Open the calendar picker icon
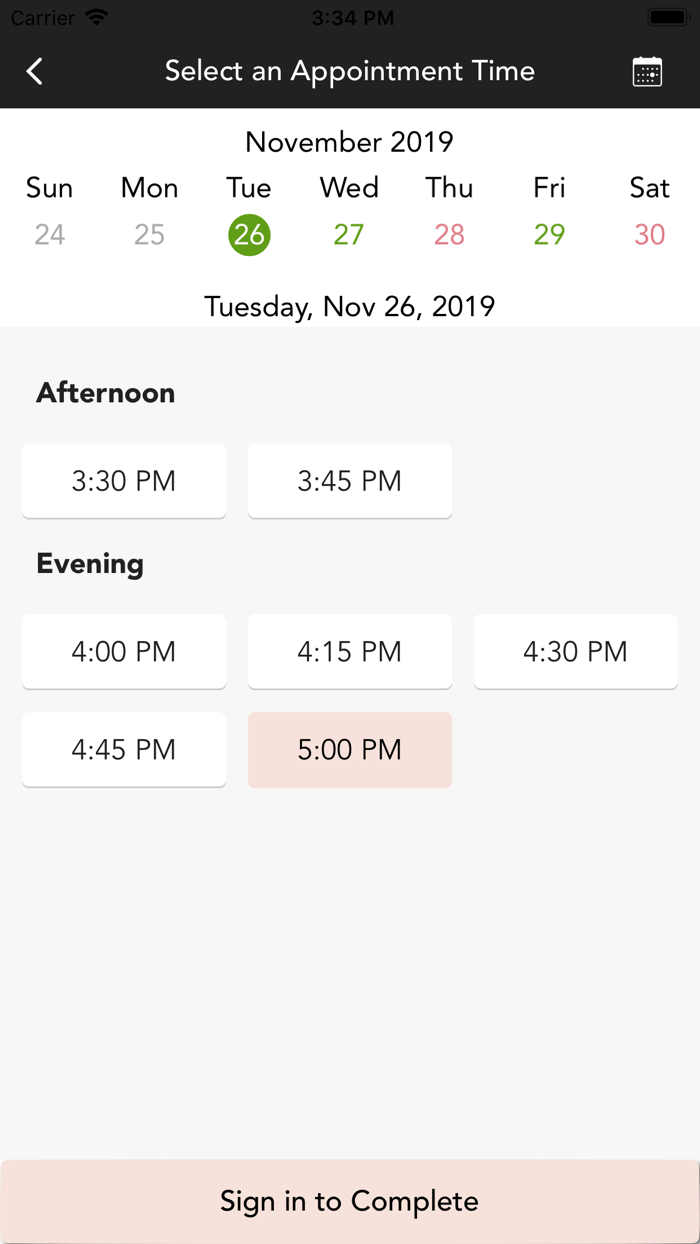Screen dimensions: 700x1244 647,71
